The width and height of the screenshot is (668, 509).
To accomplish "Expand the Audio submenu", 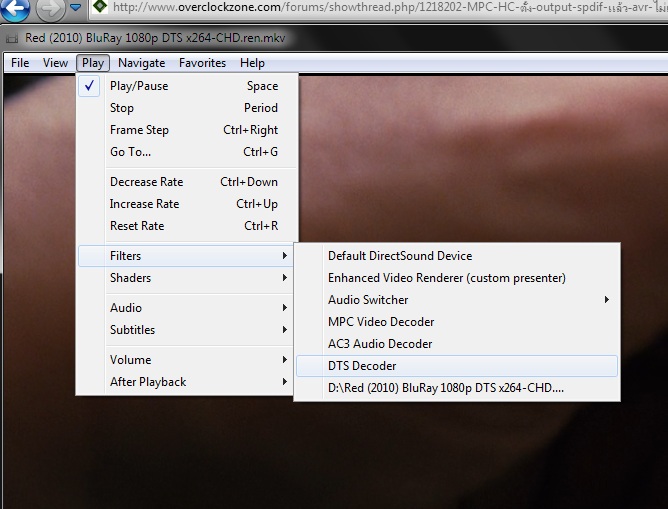I will click(x=186, y=308).
